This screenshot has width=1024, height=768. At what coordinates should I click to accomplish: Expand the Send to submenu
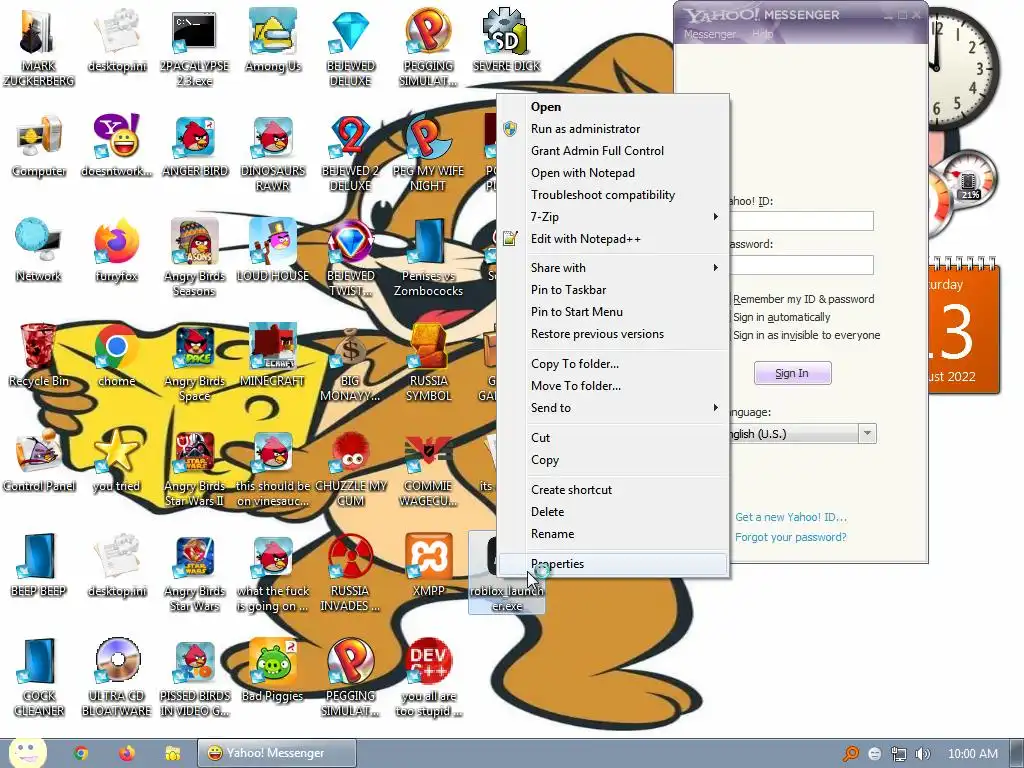[613, 408]
